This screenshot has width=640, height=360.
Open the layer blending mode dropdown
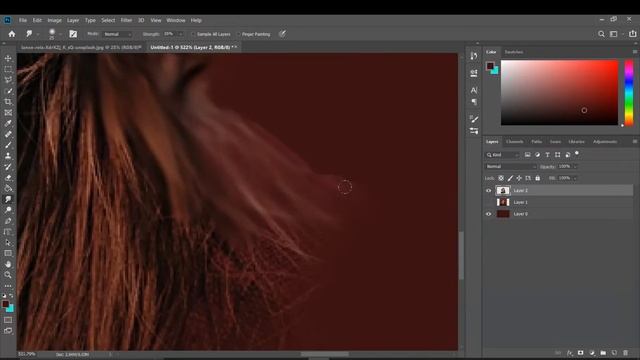511,167
